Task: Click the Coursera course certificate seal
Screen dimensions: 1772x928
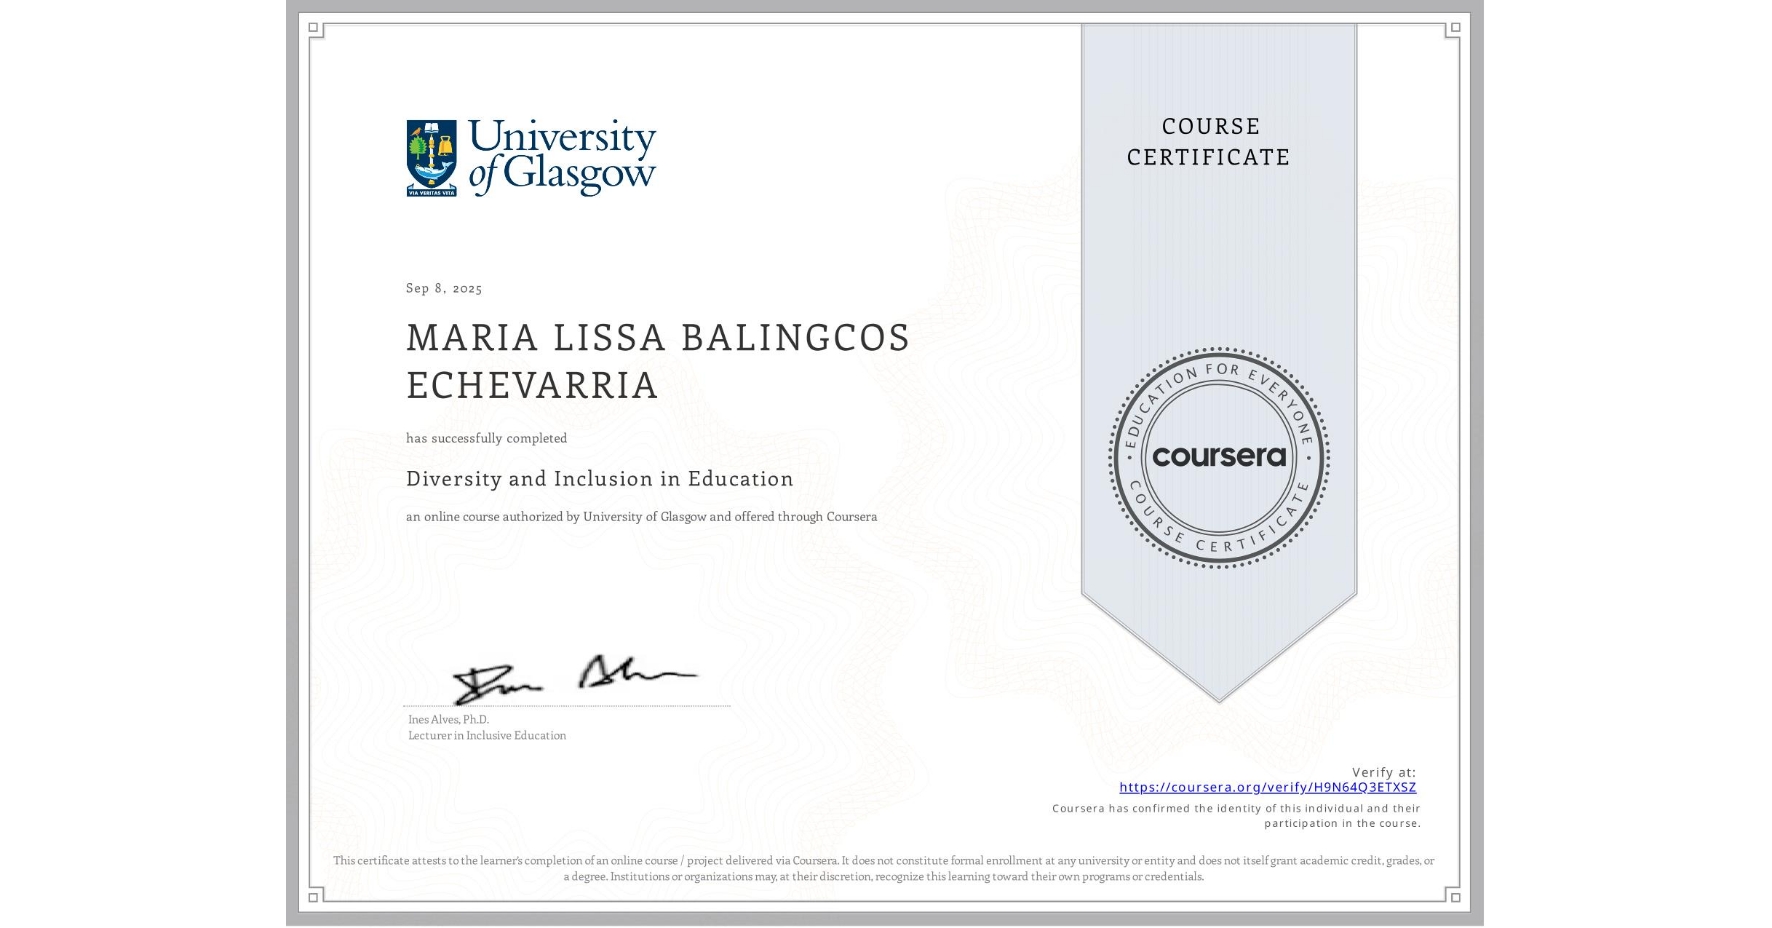Action: click(1218, 457)
